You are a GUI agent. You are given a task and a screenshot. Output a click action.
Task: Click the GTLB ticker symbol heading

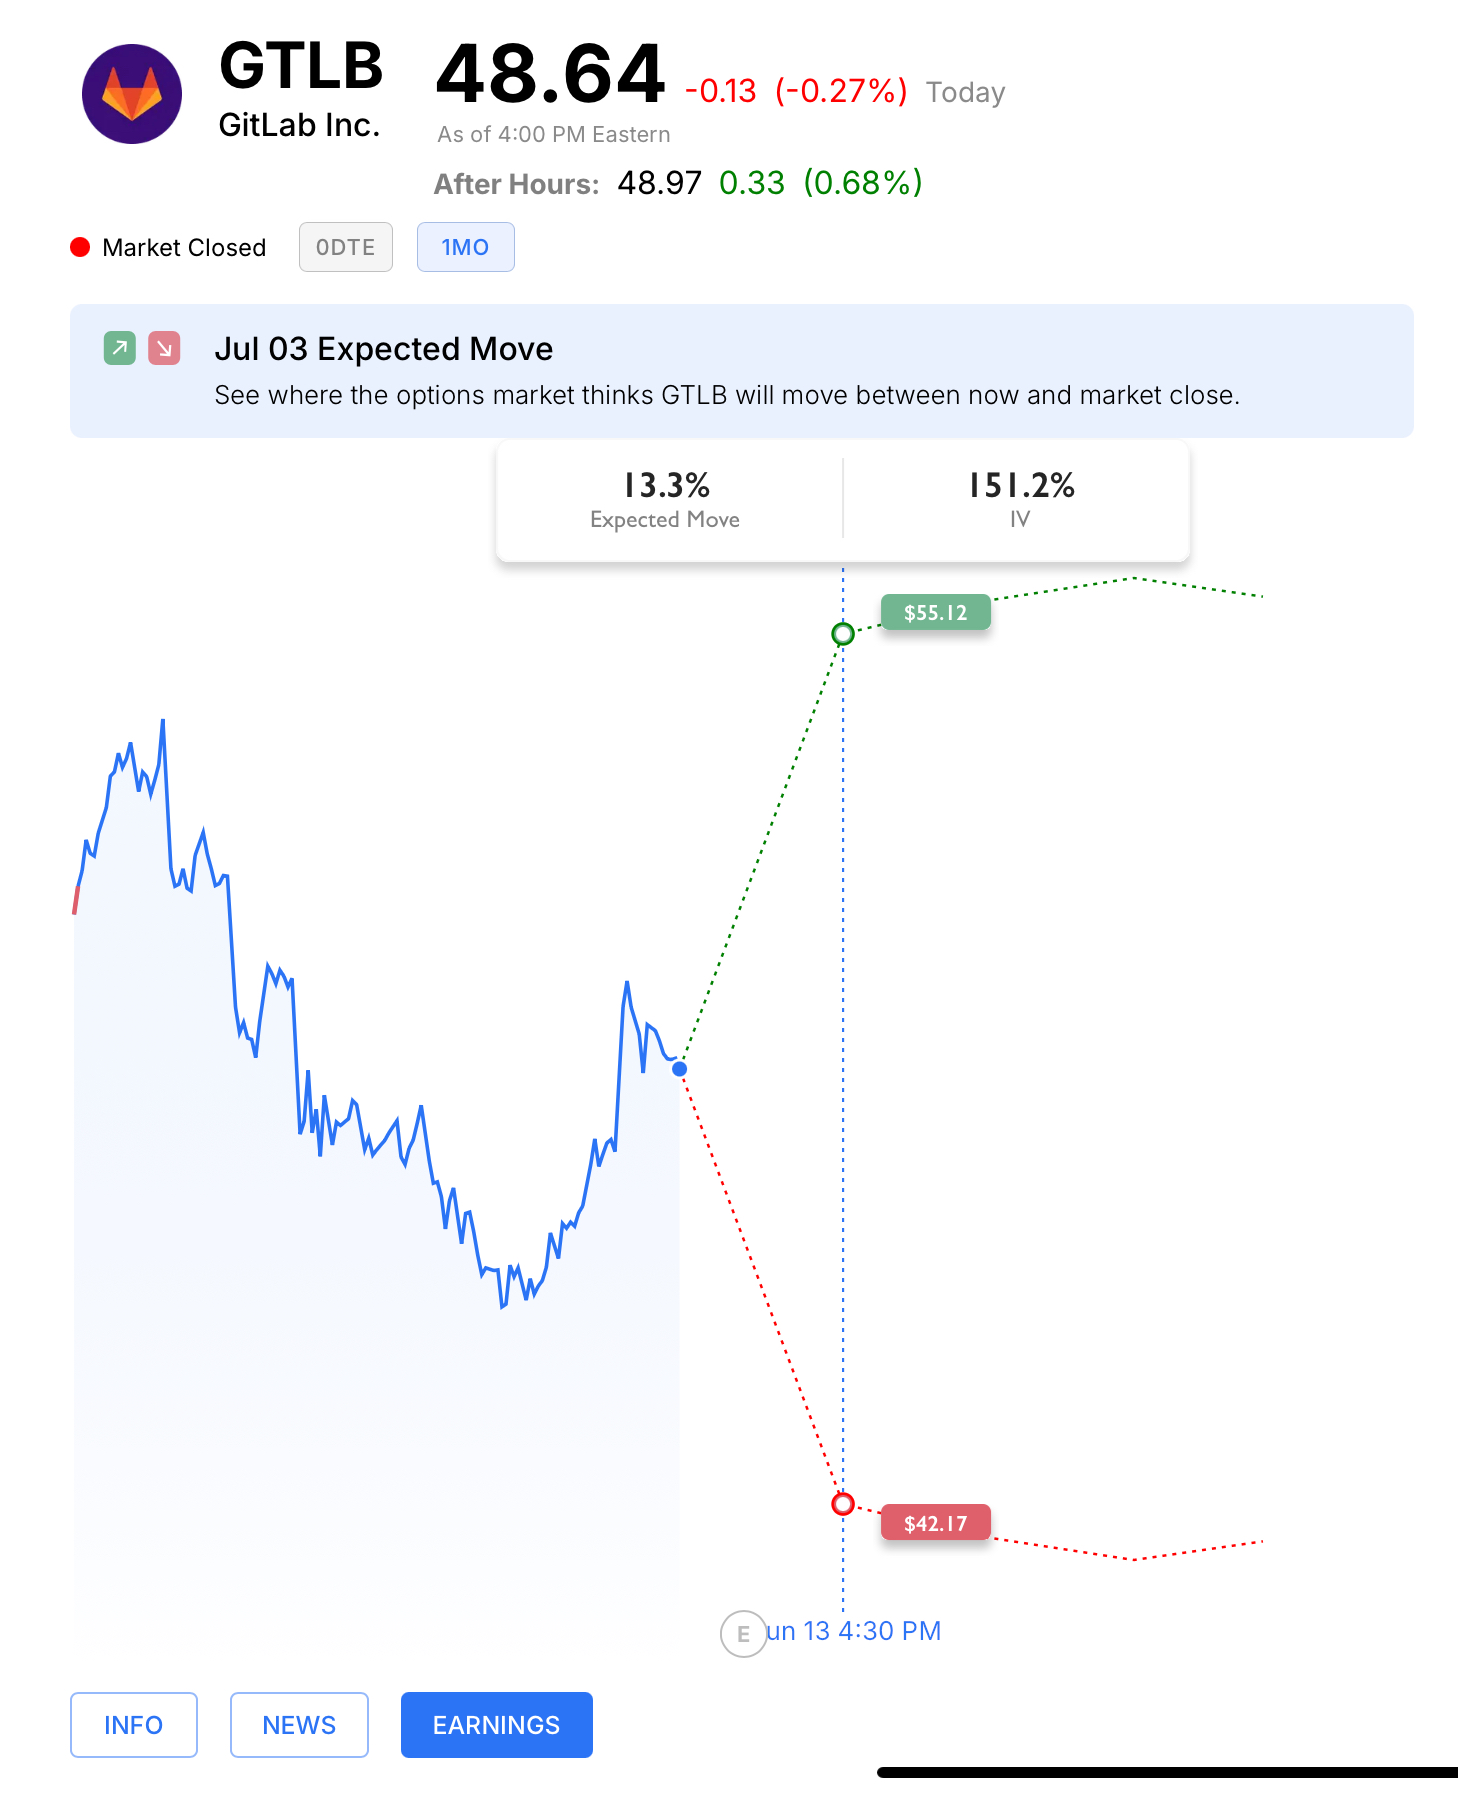point(301,66)
